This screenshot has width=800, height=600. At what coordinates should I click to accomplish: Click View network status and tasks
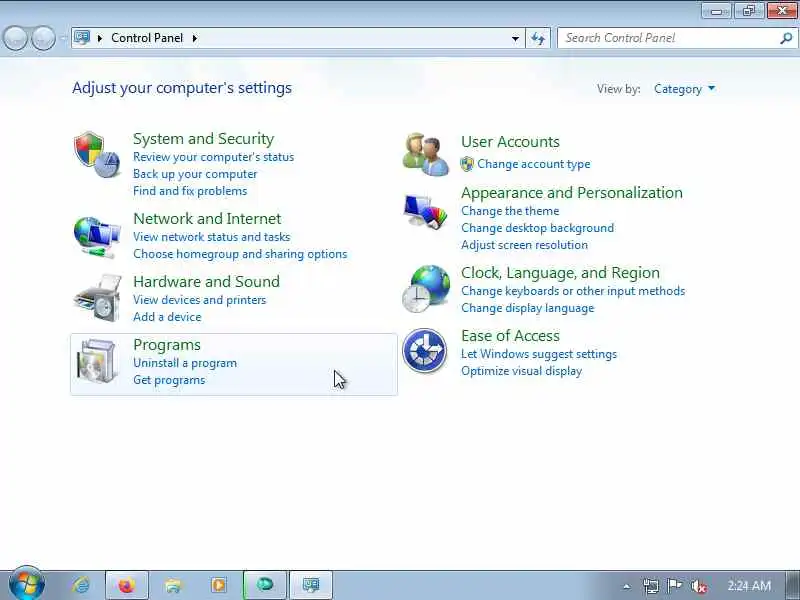coord(211,237)
